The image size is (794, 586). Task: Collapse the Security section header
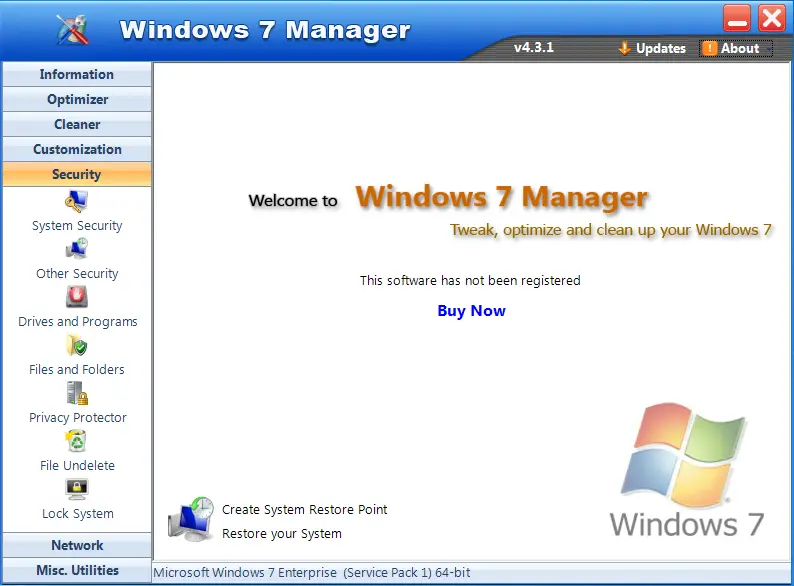[x=77, y=174]
